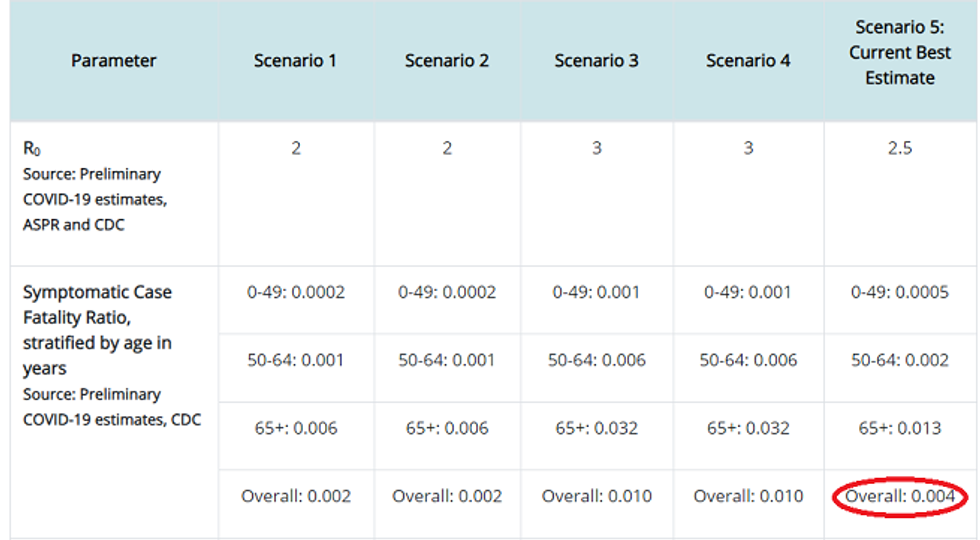Click the Scenario 3 column header
This screenshot has height=540, width=980.
tap(596, 61)
